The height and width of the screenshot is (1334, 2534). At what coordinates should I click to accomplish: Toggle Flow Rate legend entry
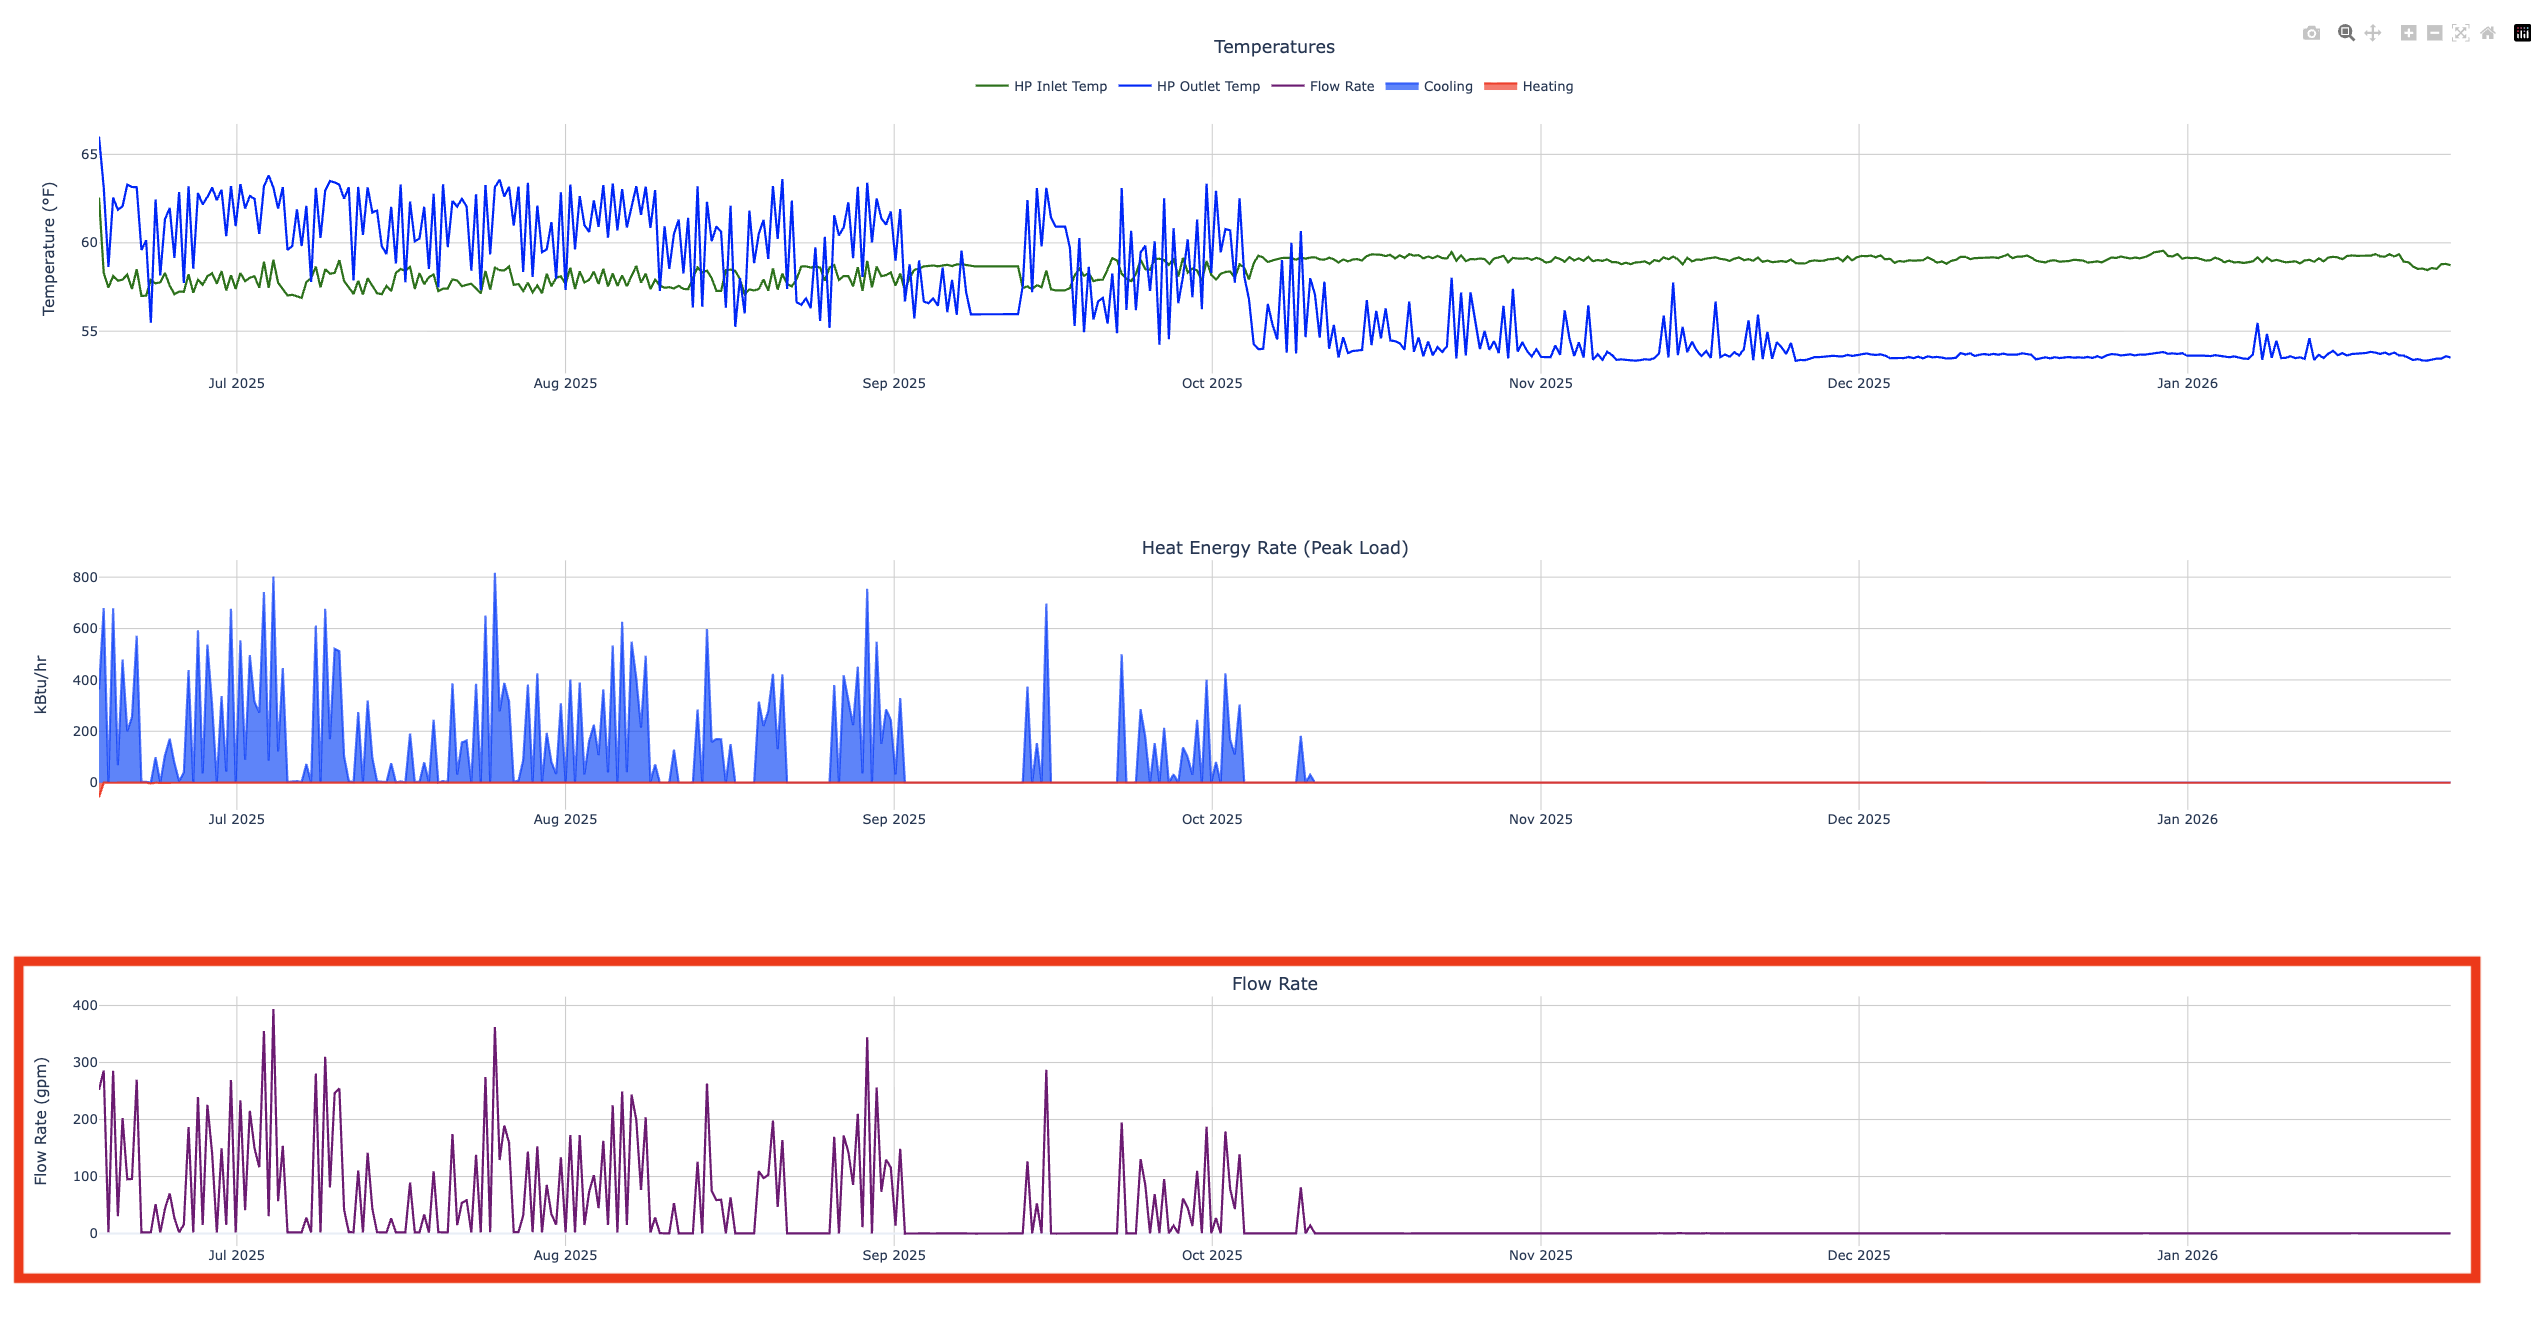click(1341, 87)
